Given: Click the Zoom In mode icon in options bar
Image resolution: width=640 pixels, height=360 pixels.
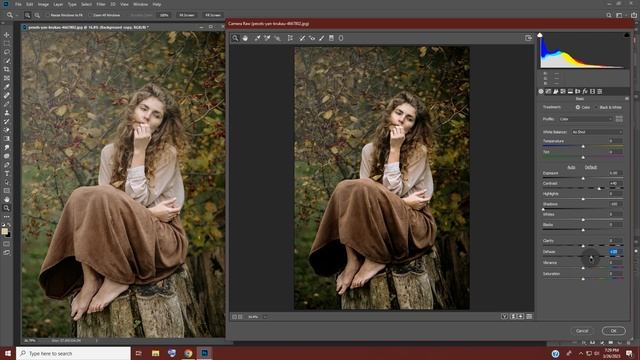Looking at the screenshot, I should coord(27,15).
